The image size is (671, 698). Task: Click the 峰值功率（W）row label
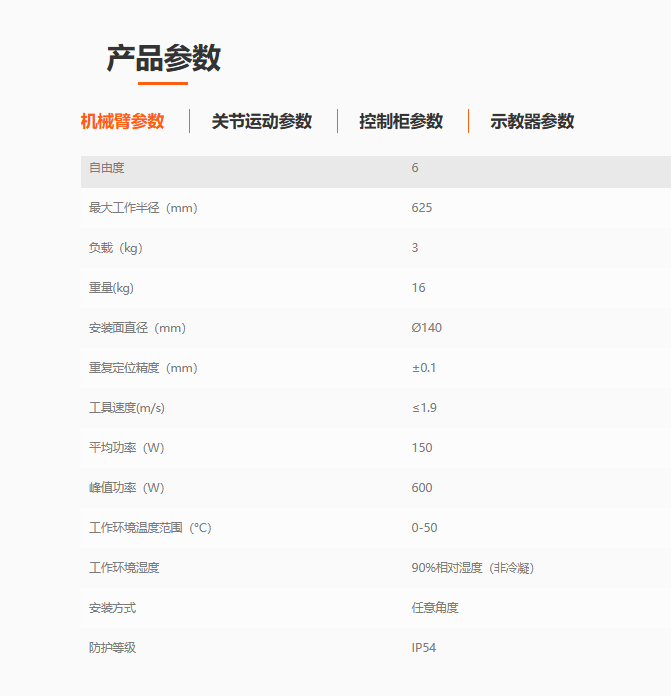click(x=126, y=488)
